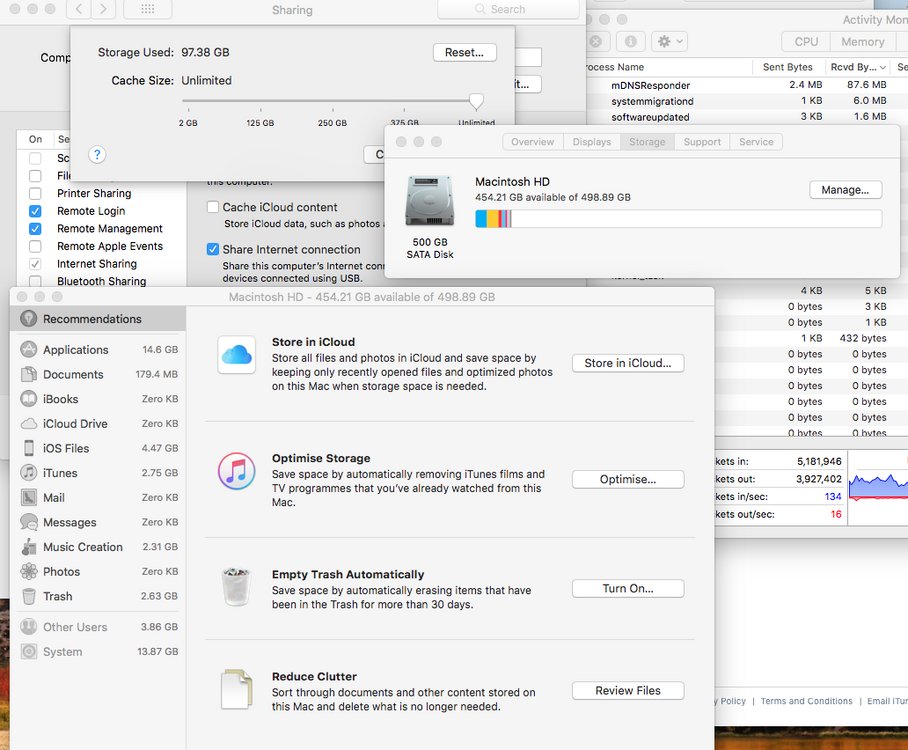Open Activity Monitor gear action dropdown

pyautogui.click(x=669, y=42)
